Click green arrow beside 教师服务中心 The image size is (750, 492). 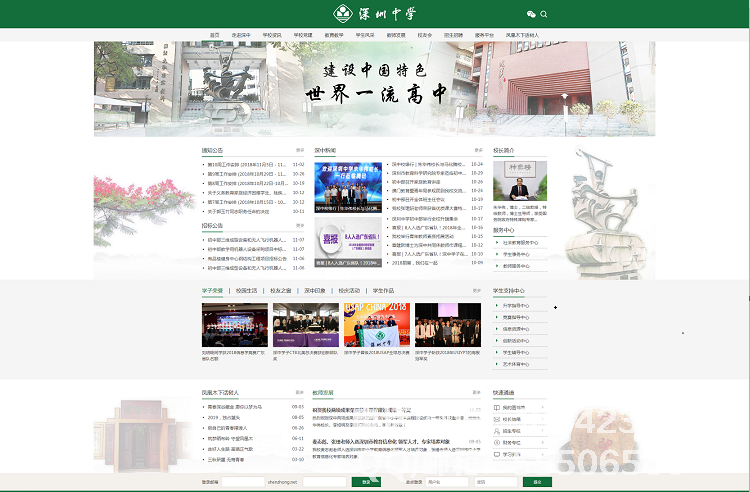(x=497, y=266)
